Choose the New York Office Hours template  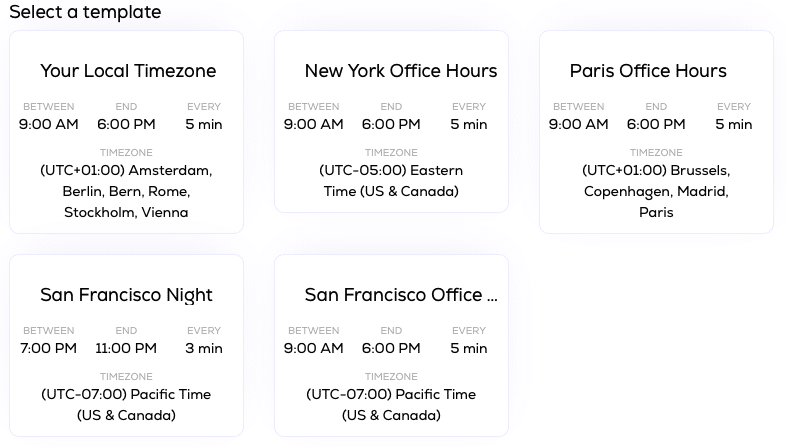tap(391, 121)
